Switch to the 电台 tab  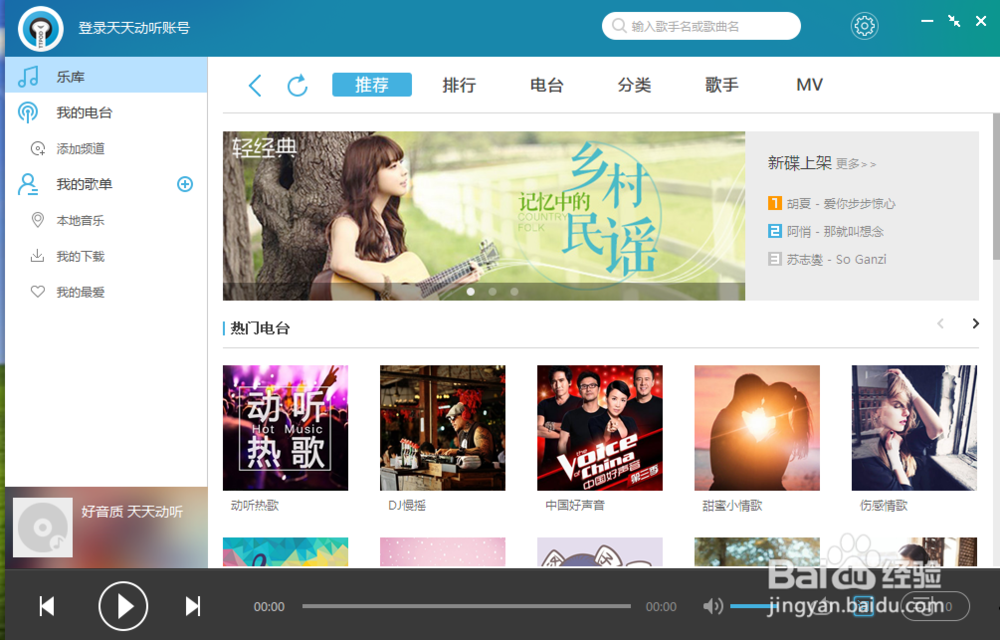click(x=547, y=85)
